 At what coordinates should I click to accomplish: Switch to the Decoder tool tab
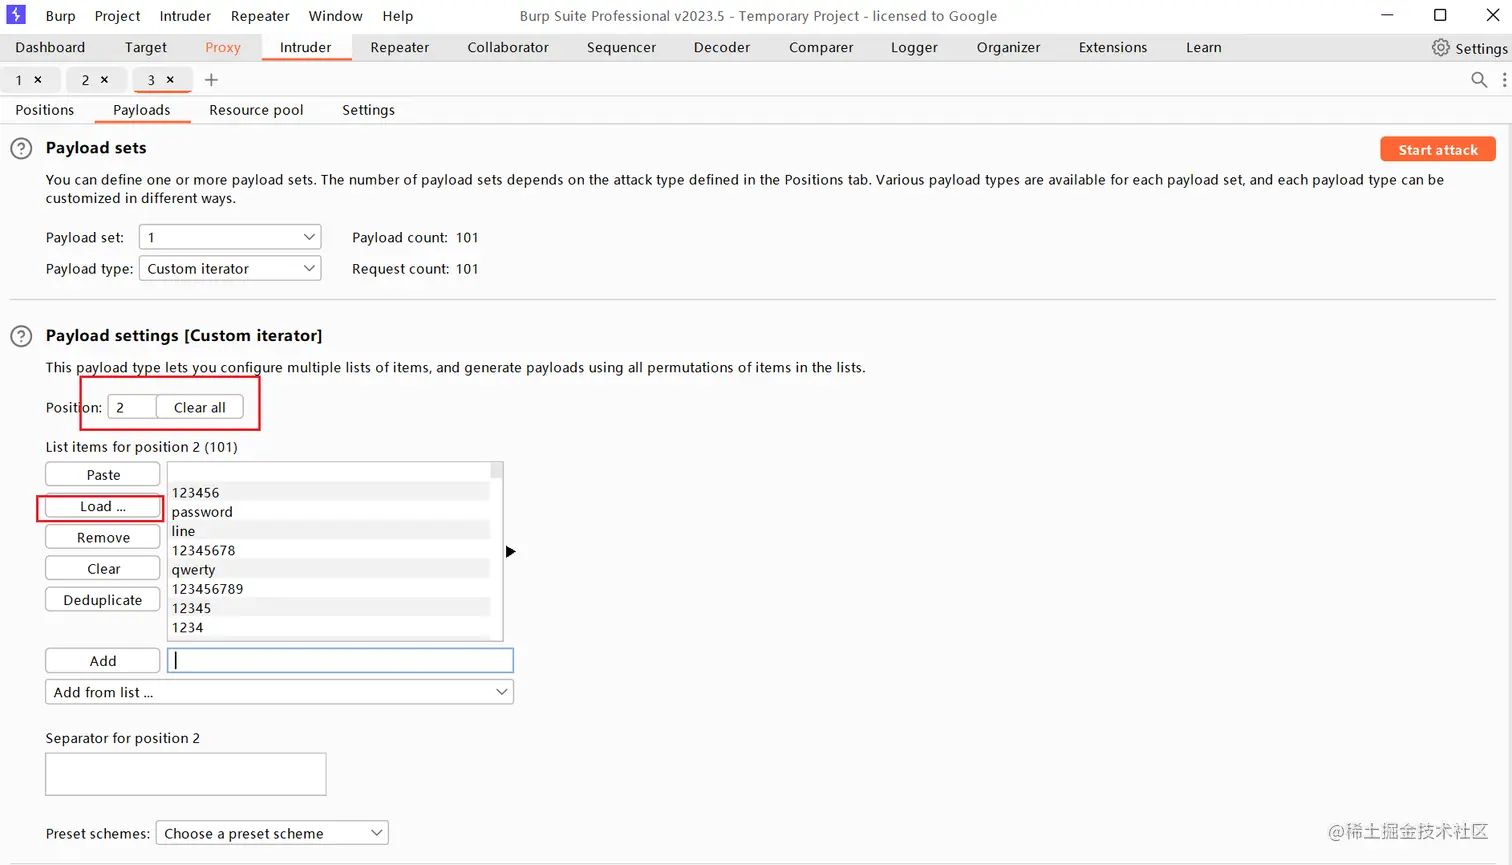721,47
